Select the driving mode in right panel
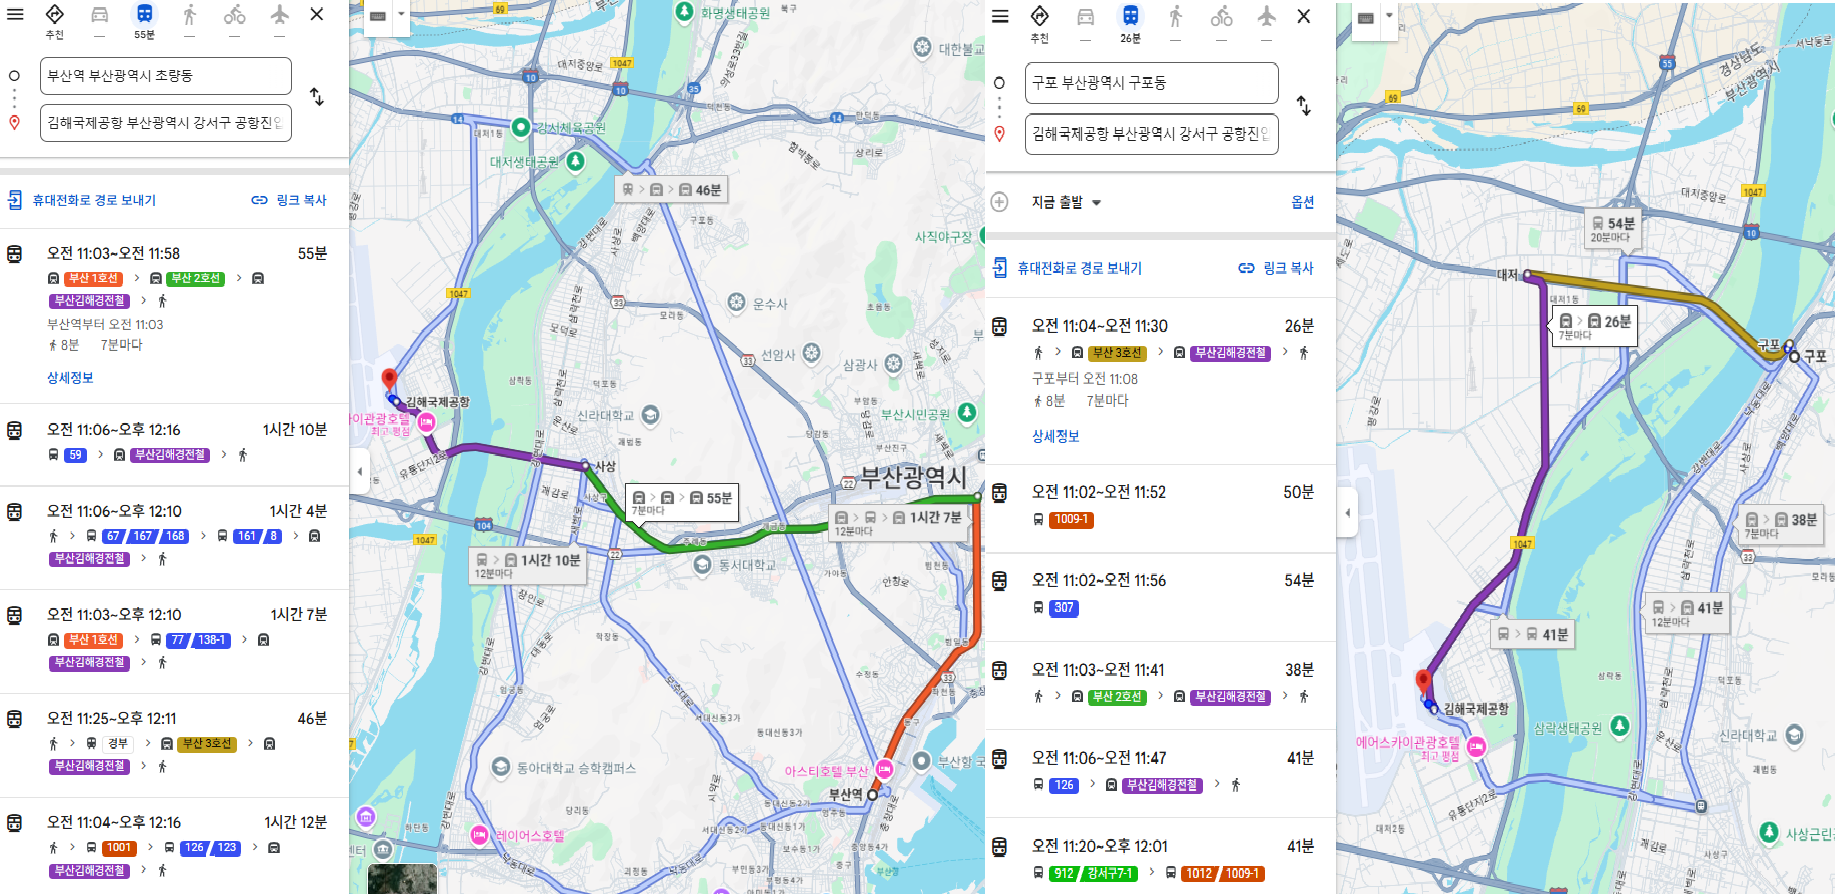The width and height of the screenshot is (1835, 894). coord(1085,24)
